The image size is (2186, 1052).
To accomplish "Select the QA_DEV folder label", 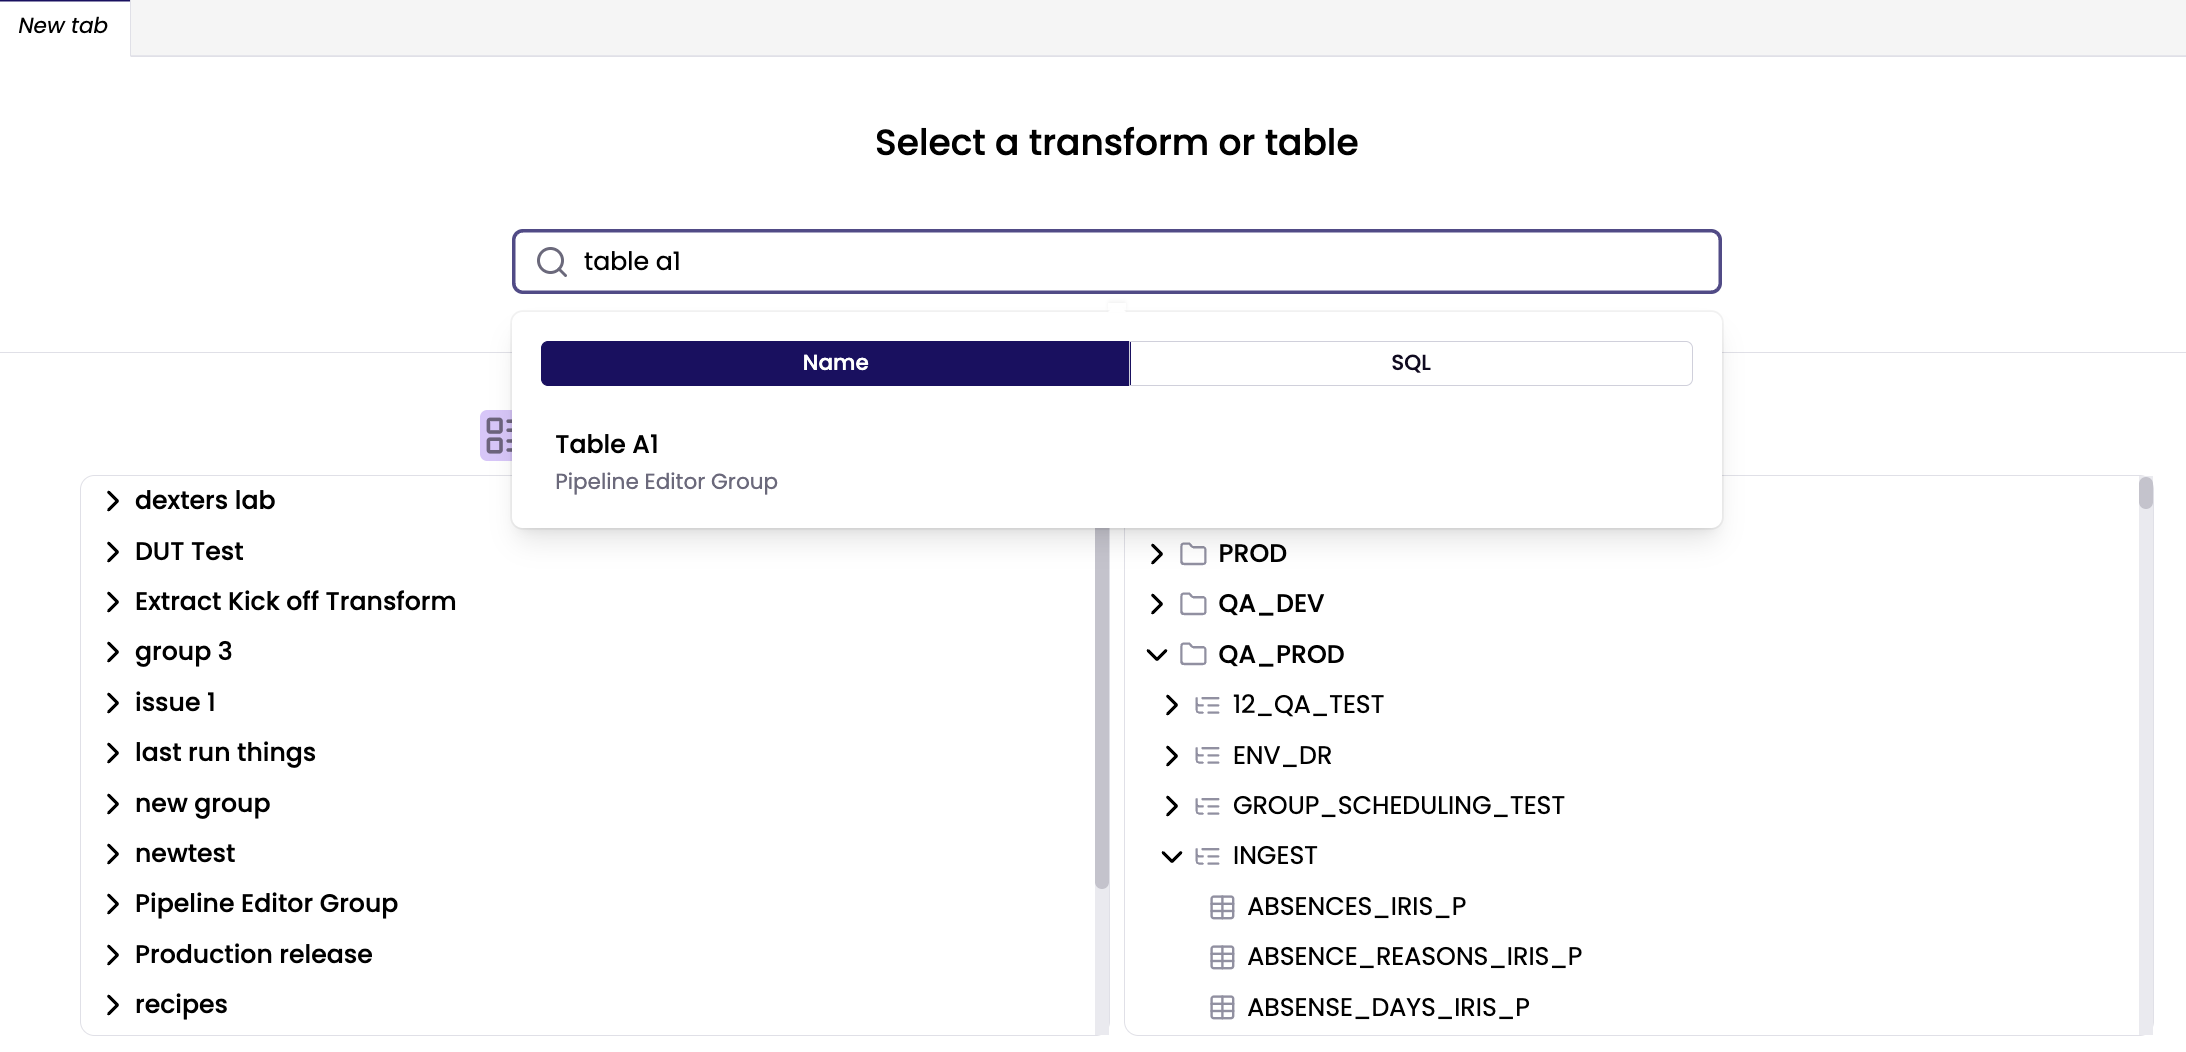I will pyautogui.click(x=1271, y=604).
